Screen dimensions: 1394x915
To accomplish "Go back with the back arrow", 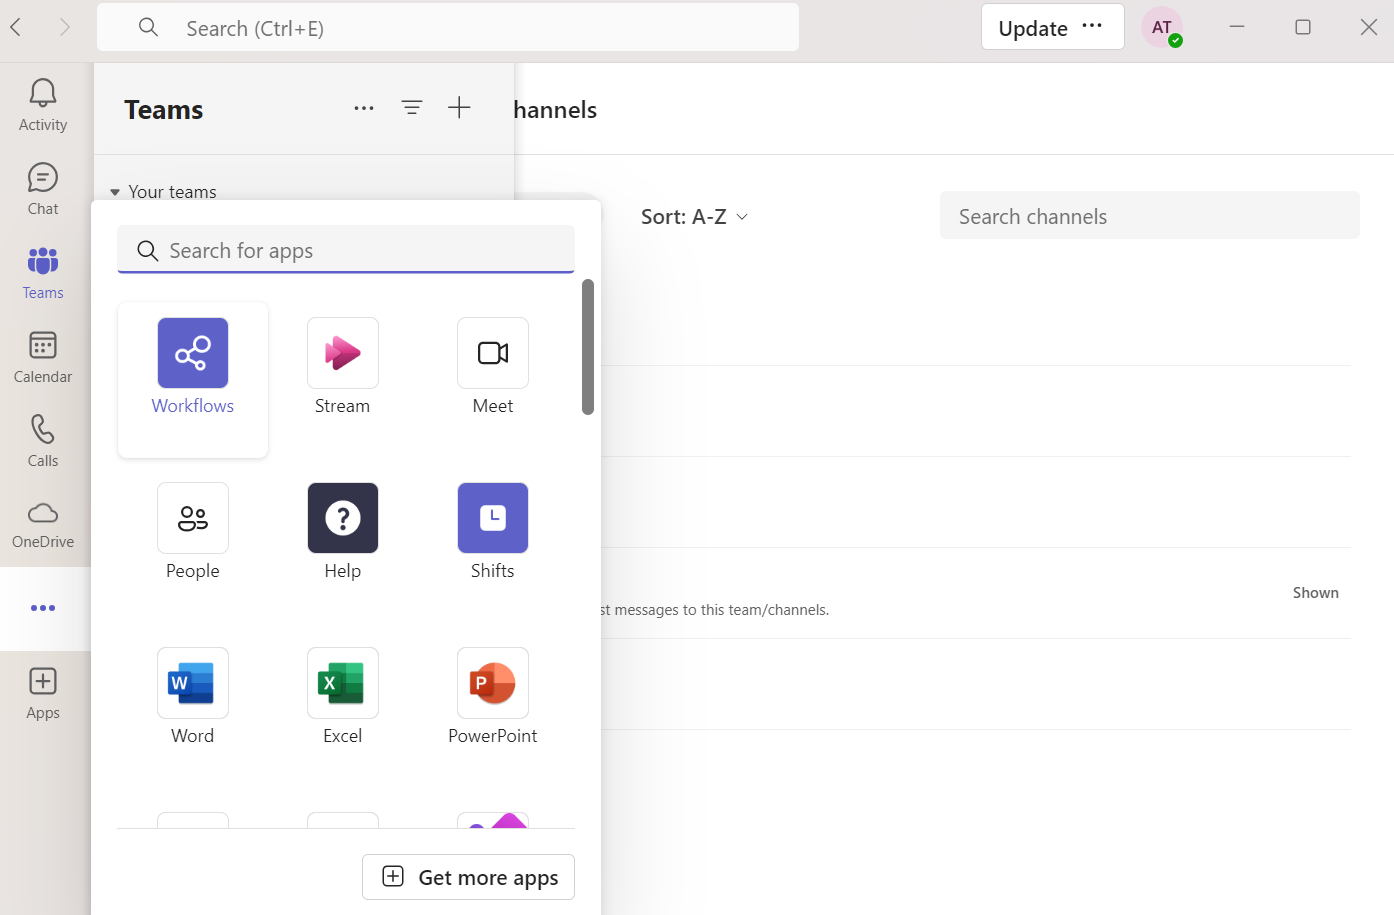I will [x=16, y=28].
